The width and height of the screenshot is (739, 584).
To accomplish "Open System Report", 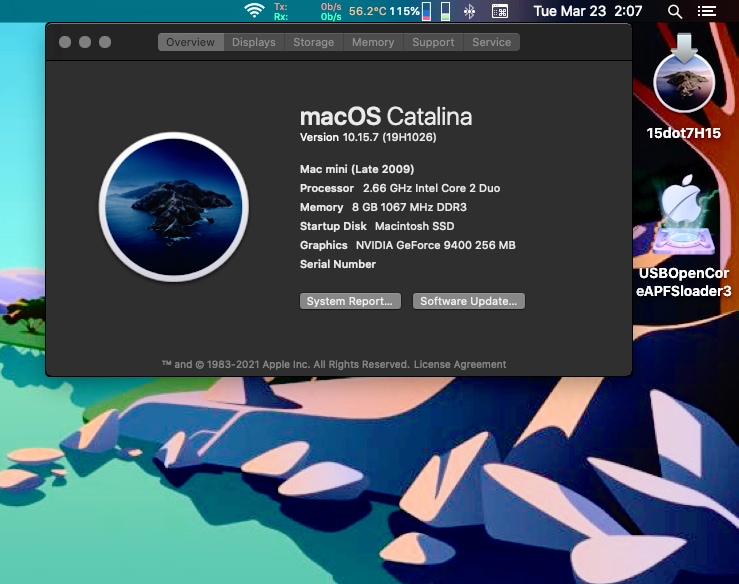I will (350, 301).
